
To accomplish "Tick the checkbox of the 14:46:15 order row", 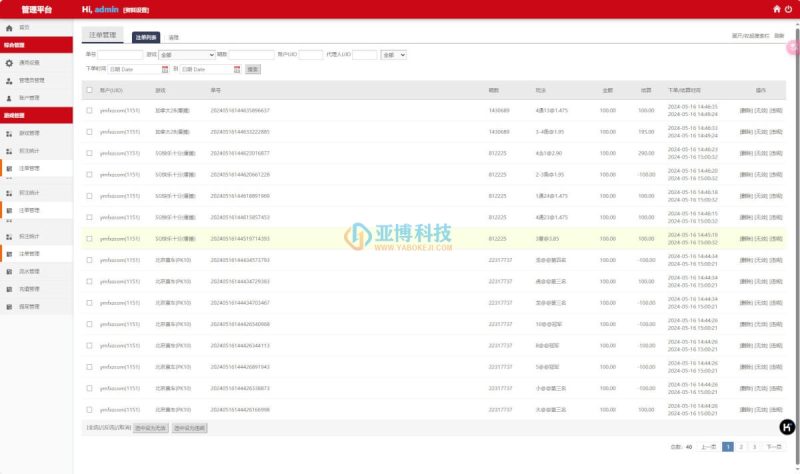I will [x=89, y=217].
